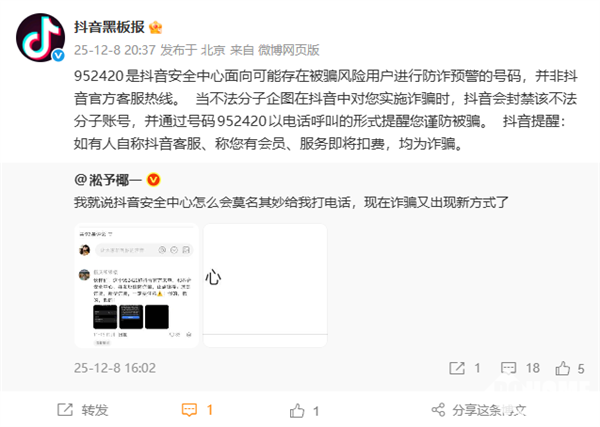Viewport: 600px width, 427px height.
Task: Open the second white thumbnail image
Action: pyautogui.click(x=265, y=285)
